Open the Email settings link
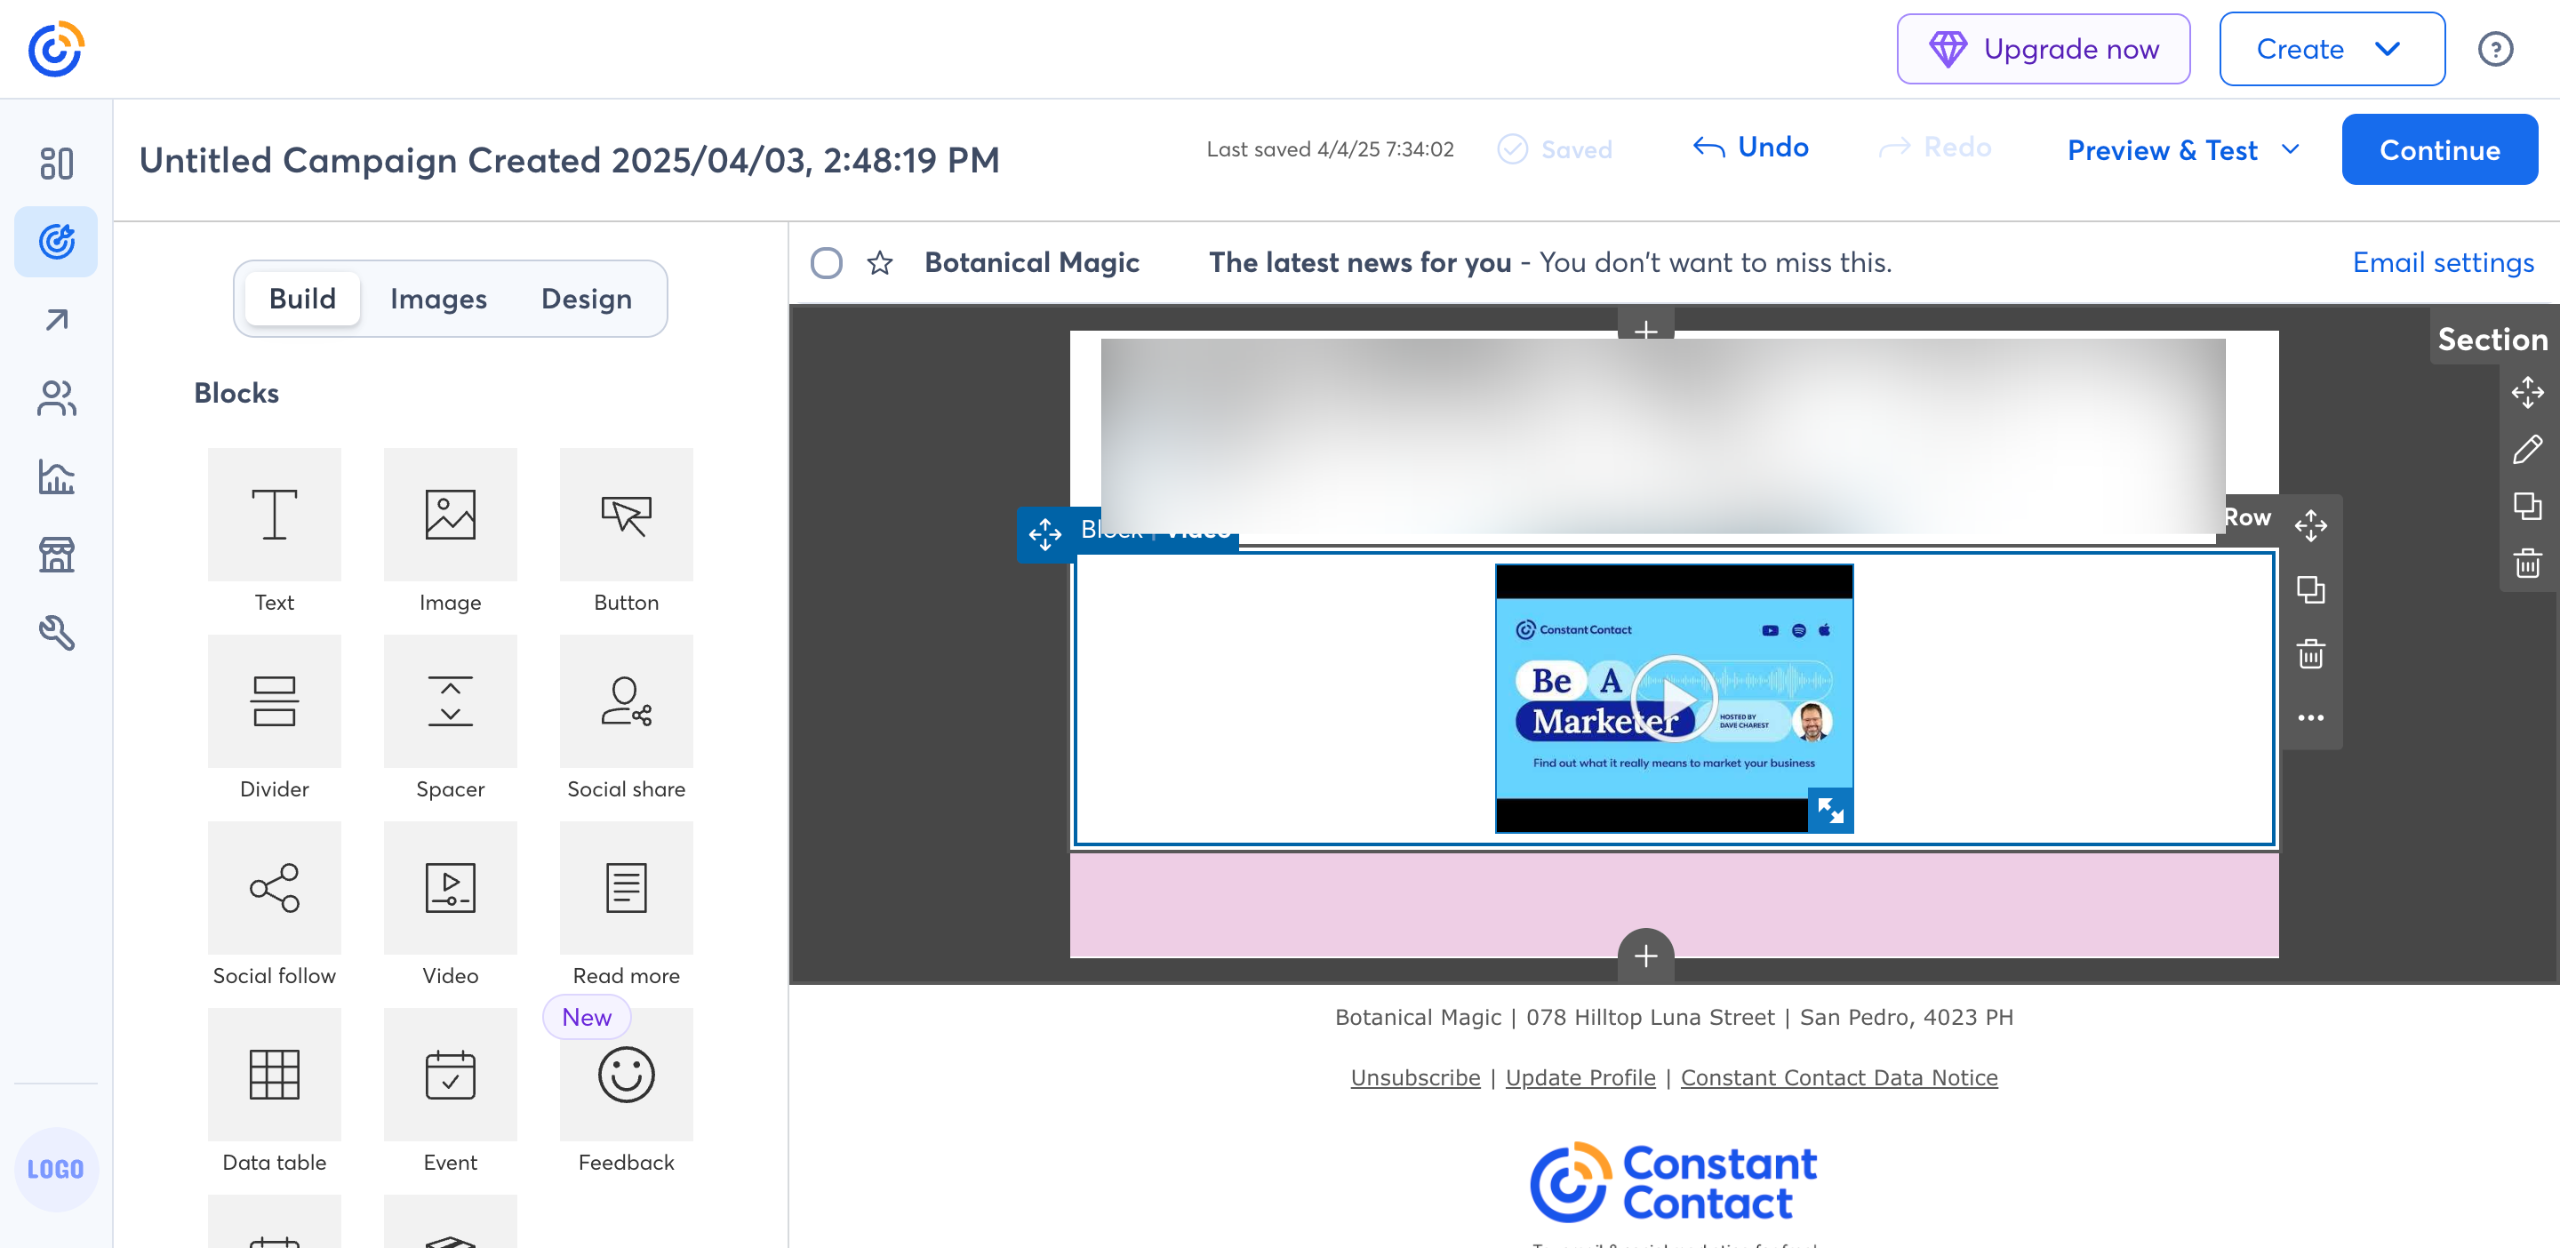The width and height of the screenshot is (2560, 1248). [2442, 263]
